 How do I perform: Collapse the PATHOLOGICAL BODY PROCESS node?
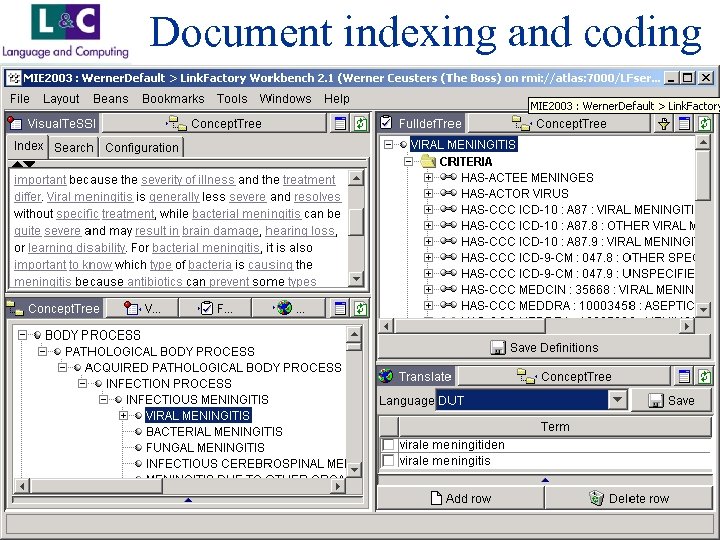pyautogui.click(x=42, y=351)
